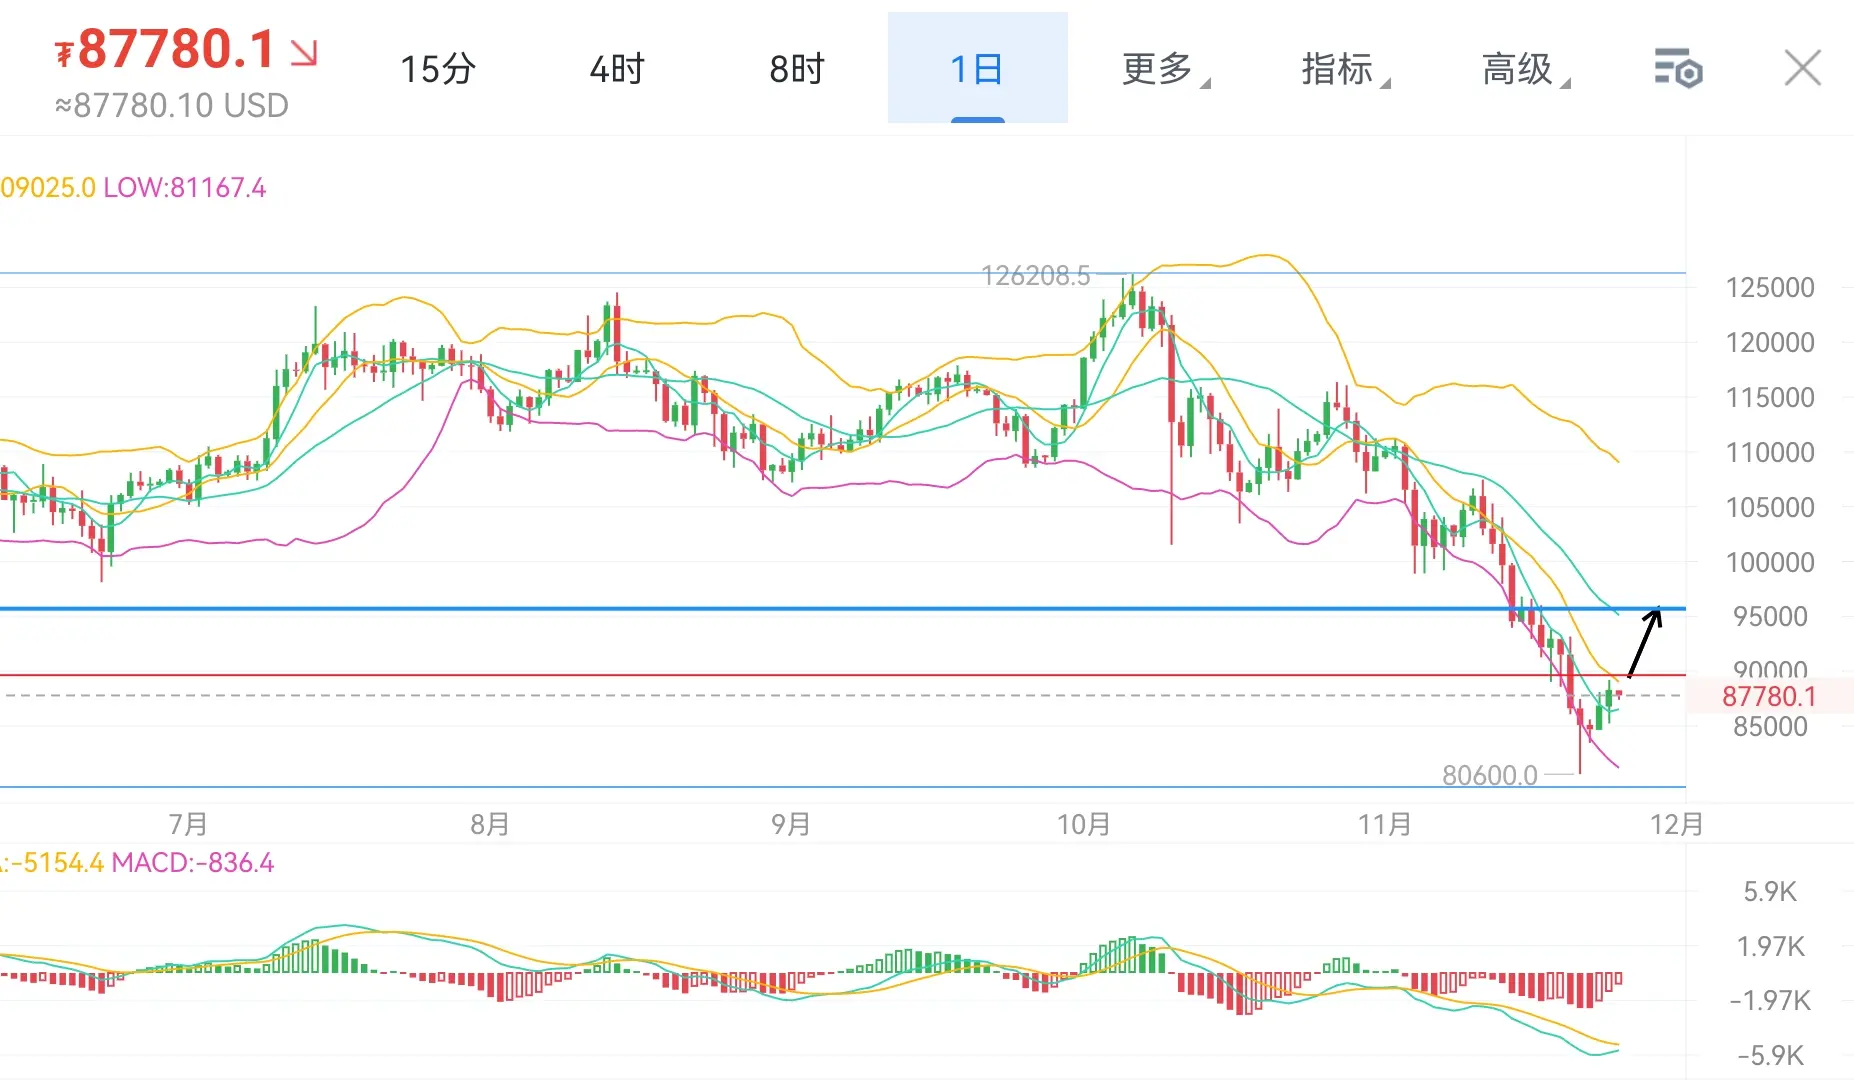Tap the 5.9K MACD axis label

[1770, 892]
